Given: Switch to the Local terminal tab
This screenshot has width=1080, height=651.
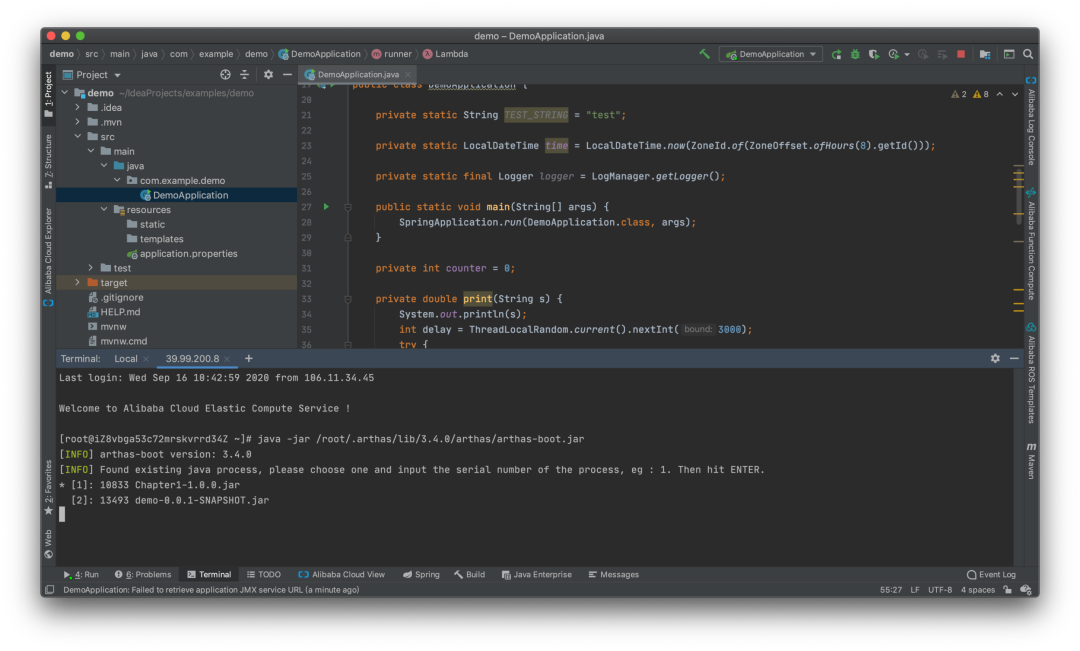Looking at the screenshot, I should tap(126, 358).
